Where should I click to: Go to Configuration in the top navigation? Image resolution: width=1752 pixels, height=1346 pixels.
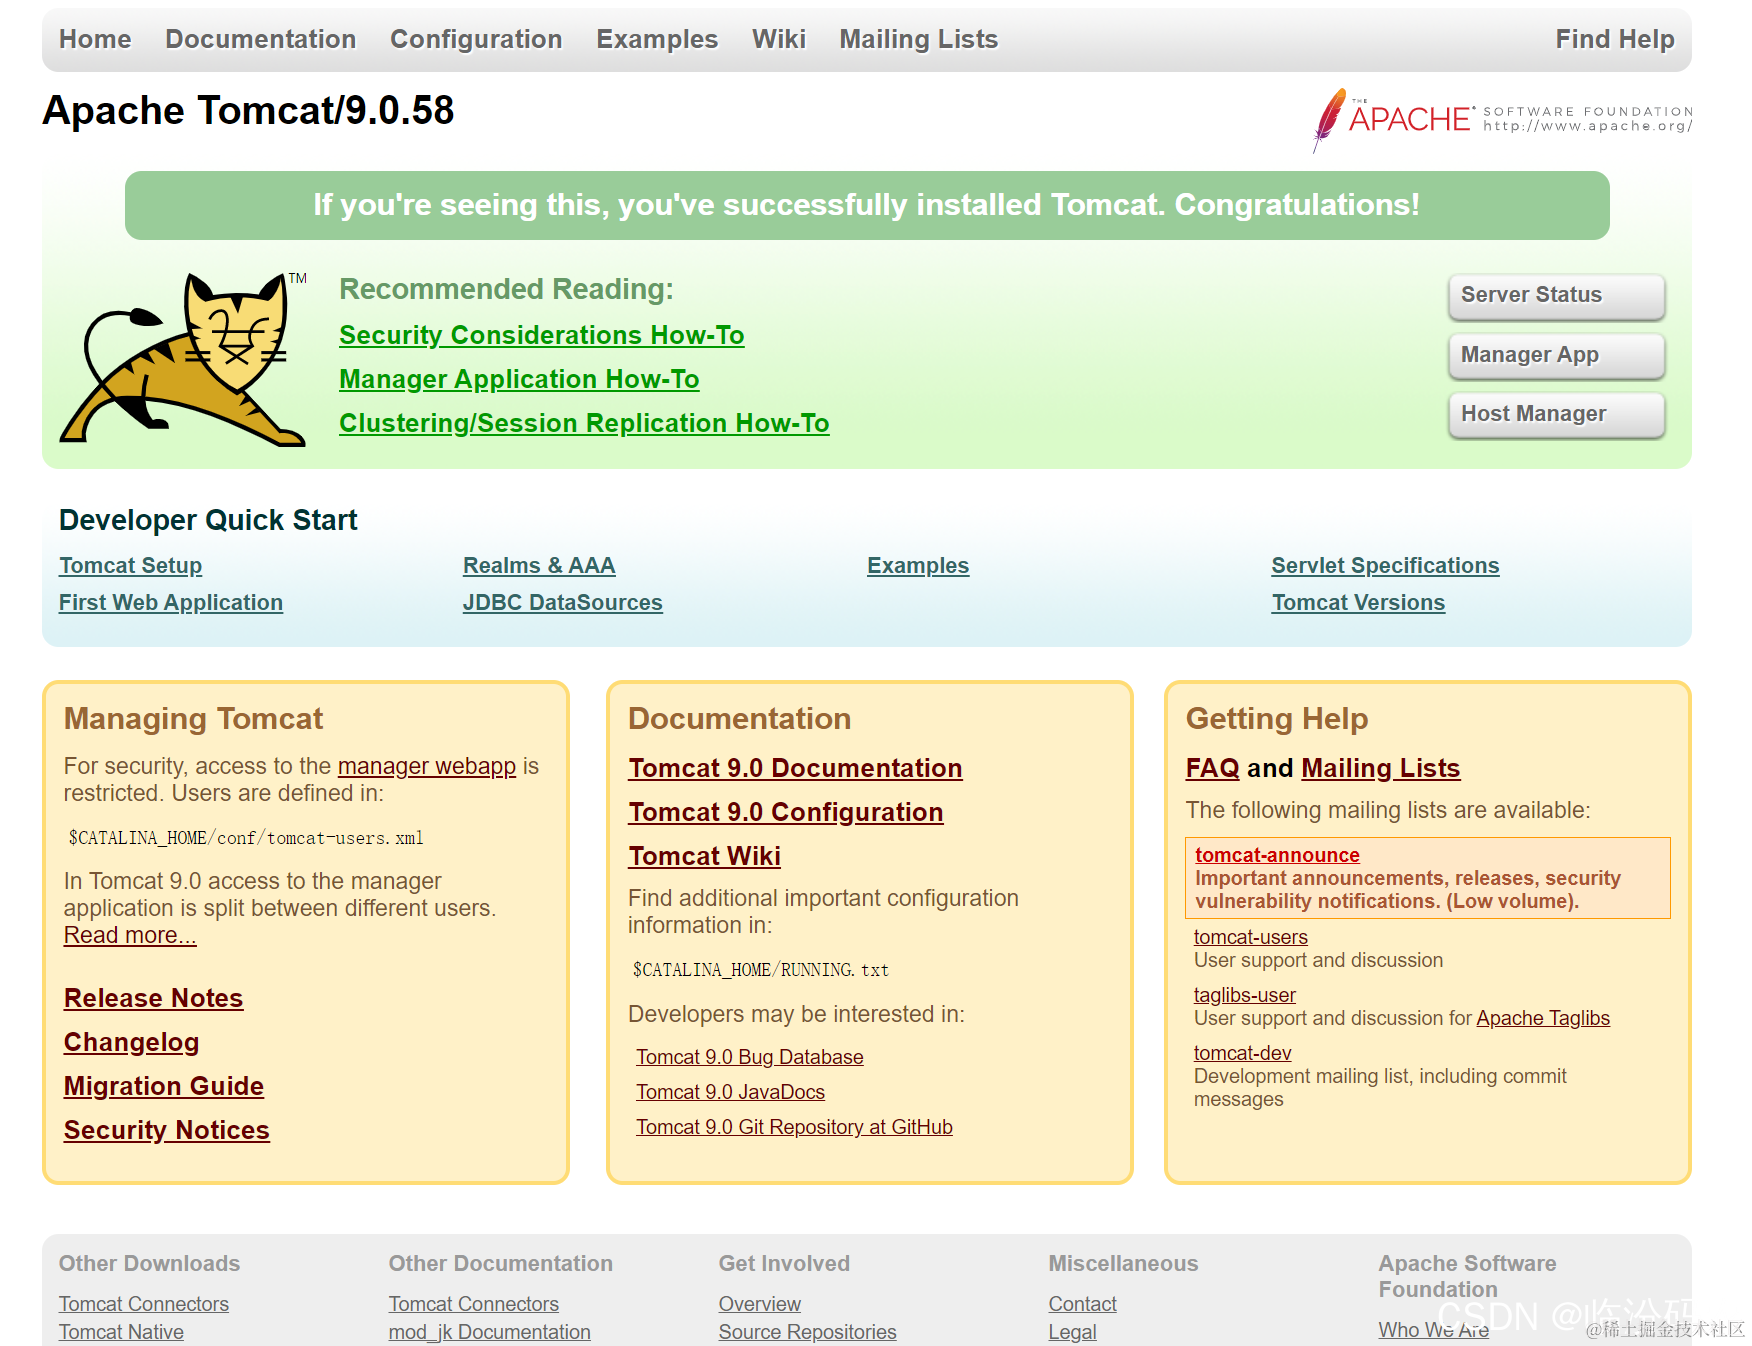tap(476, 39)
